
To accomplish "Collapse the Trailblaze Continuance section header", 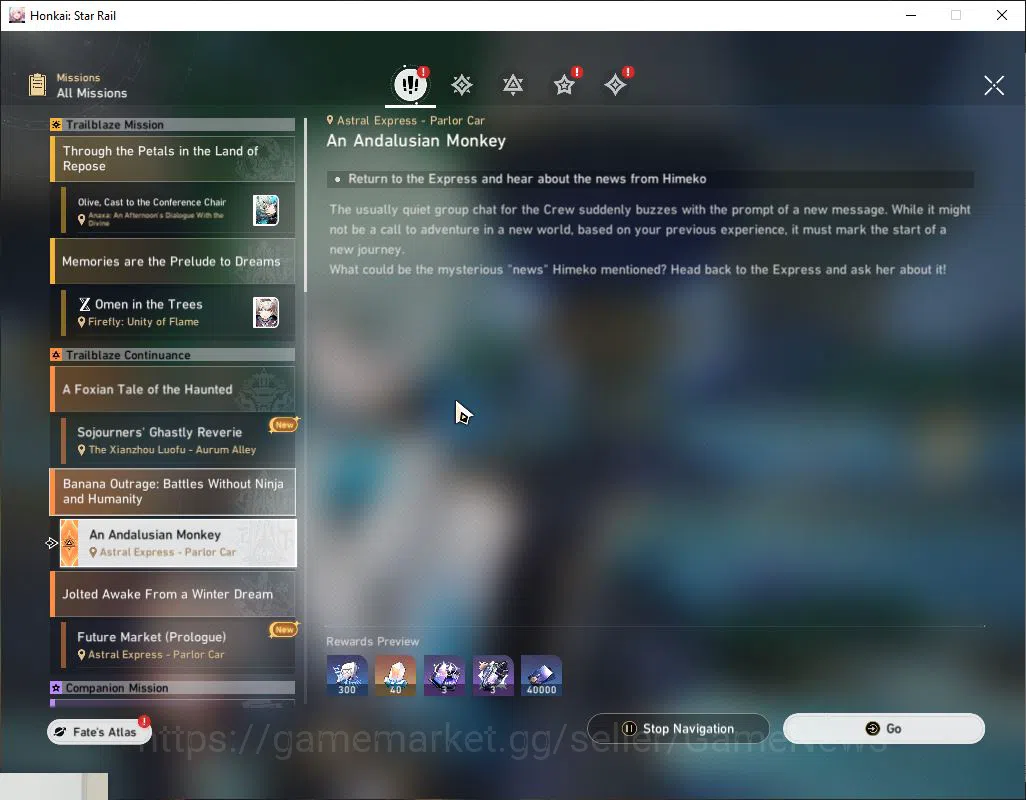I will (173, 355).
